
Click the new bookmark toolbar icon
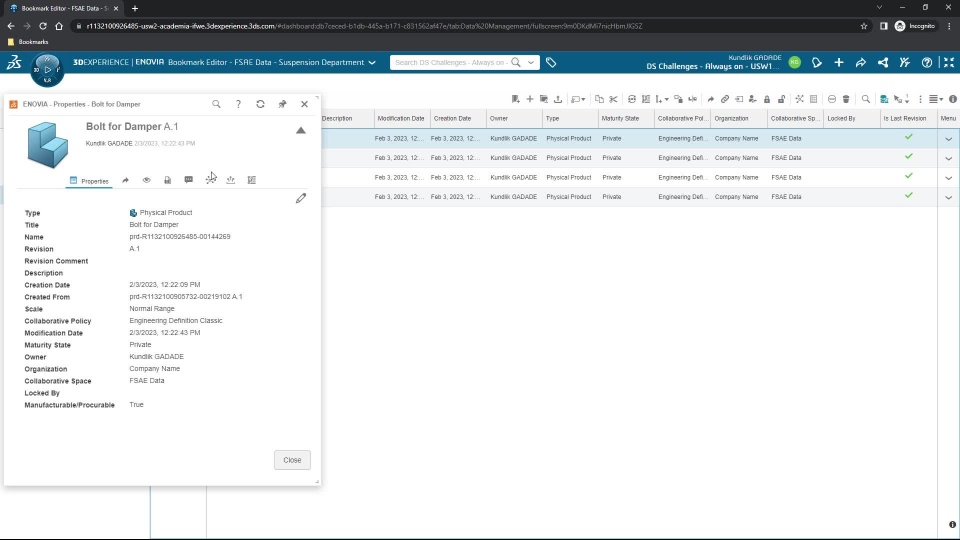click(516, 99)
